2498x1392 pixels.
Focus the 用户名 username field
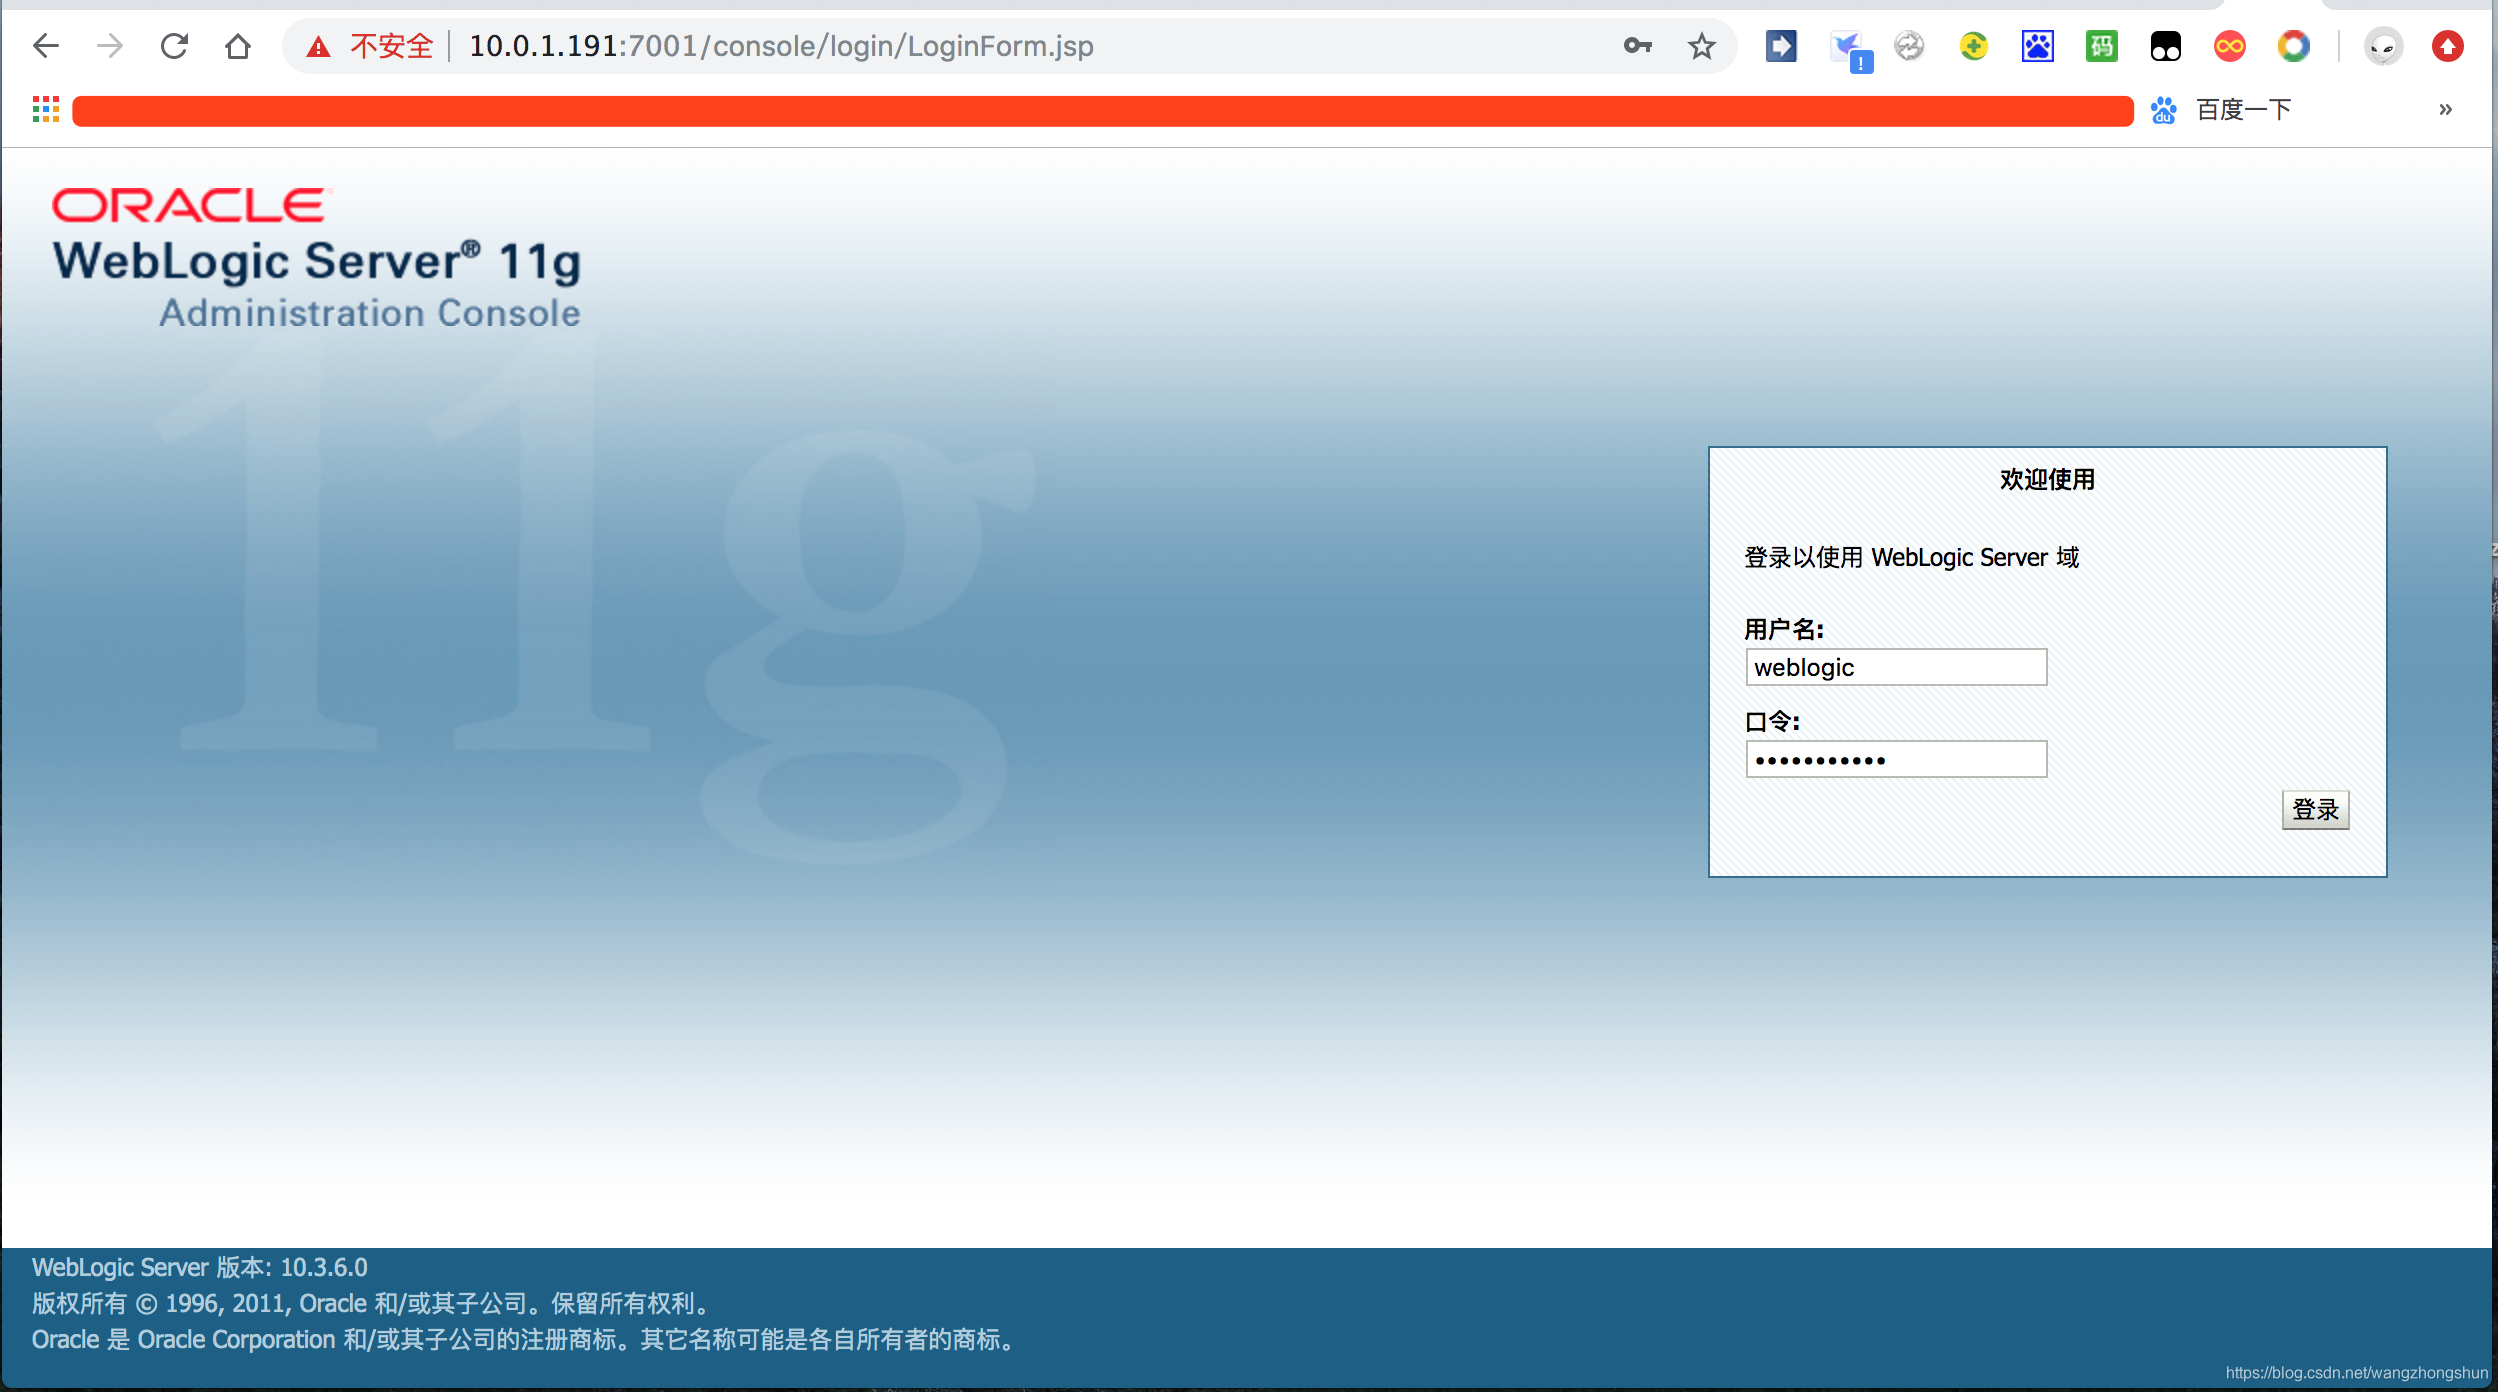(x=1896, y=667)
